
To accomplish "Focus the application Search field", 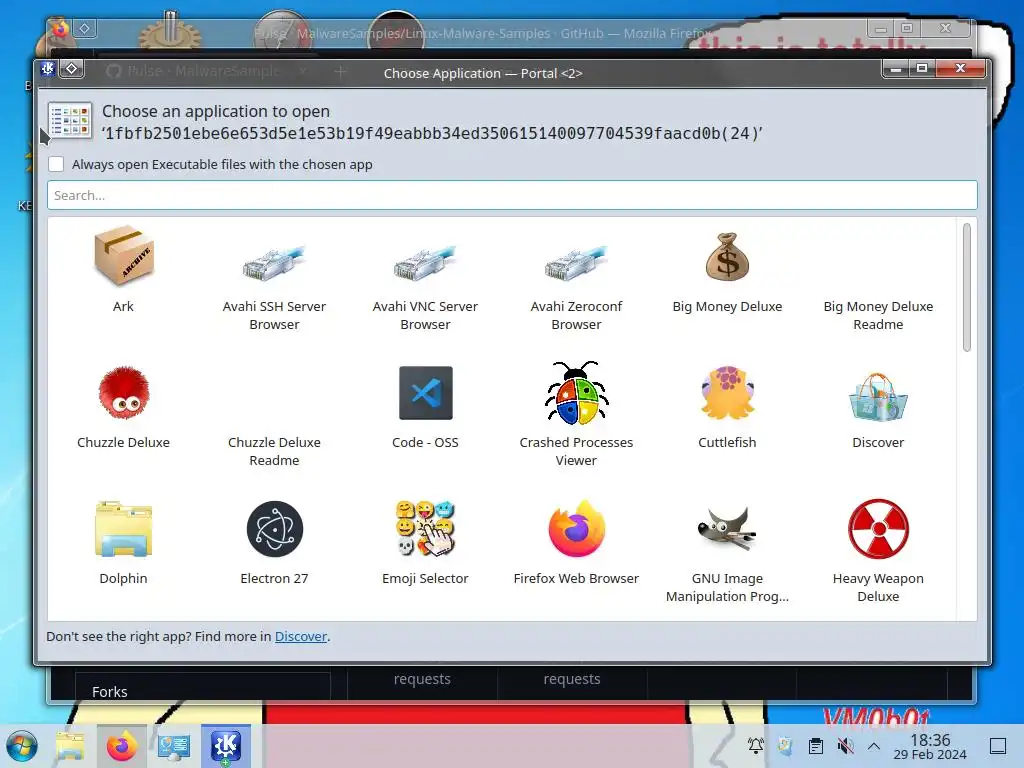I will pyautogui.click(x=512, y=195).
